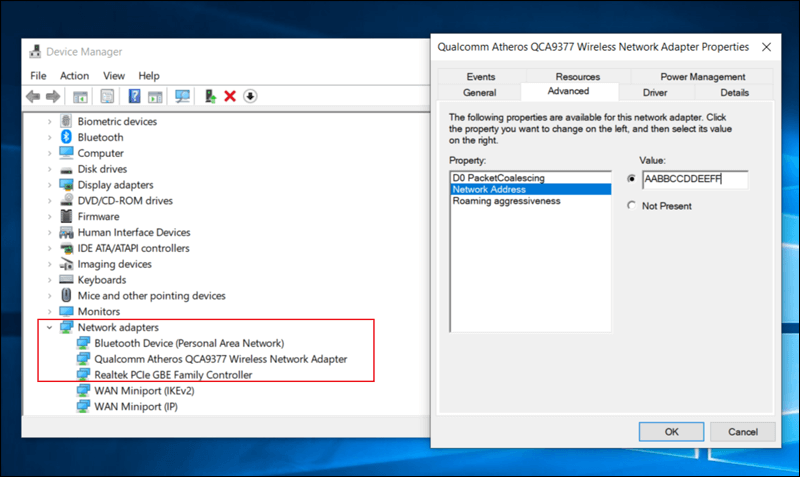Click the DVD/CD-ROM drives icon
The height and width of the screenshot is (477, 800).
(x=66, y=200)
